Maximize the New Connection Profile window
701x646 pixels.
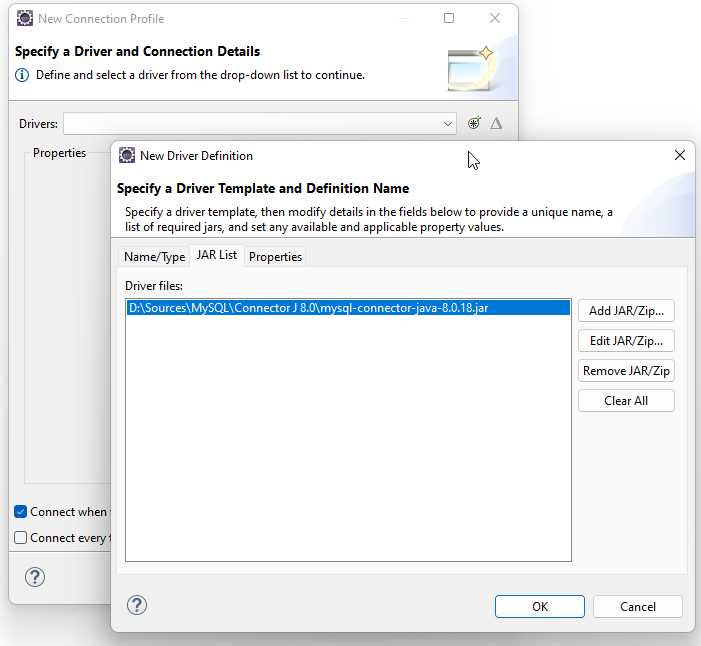tap(449, 18)
